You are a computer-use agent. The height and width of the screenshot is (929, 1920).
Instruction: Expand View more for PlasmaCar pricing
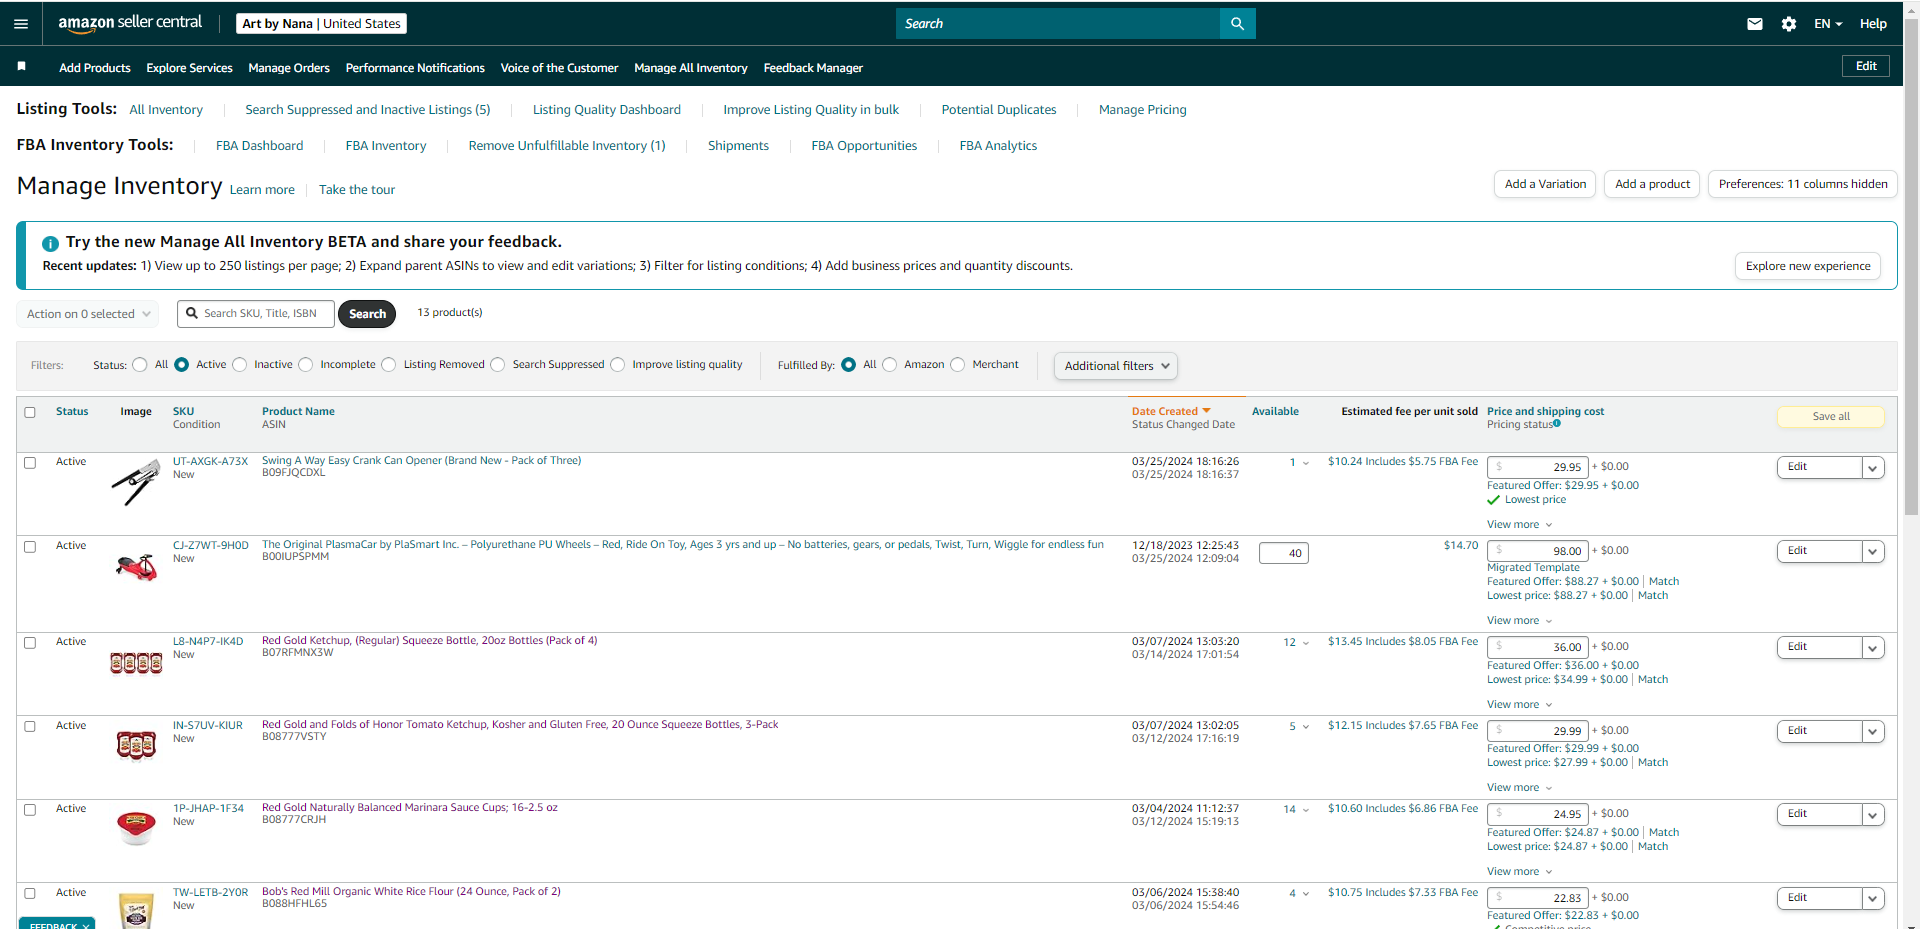[x=1519, y=621]
